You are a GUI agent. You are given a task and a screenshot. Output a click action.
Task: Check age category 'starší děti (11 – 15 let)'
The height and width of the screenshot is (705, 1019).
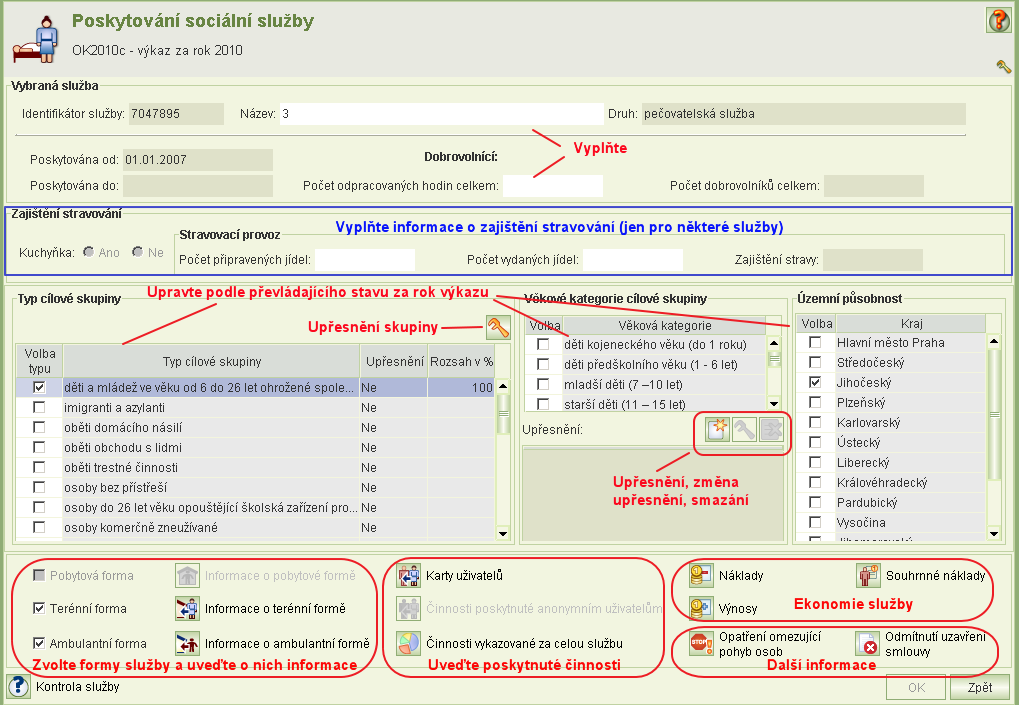click(x=543, y=404)
